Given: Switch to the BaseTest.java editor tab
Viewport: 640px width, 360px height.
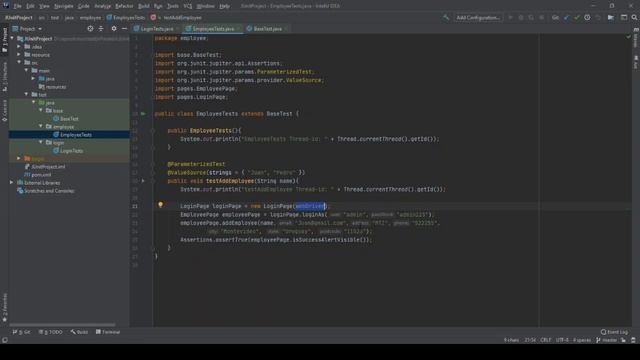Looking at the screenshot, I should click(267, 29).
